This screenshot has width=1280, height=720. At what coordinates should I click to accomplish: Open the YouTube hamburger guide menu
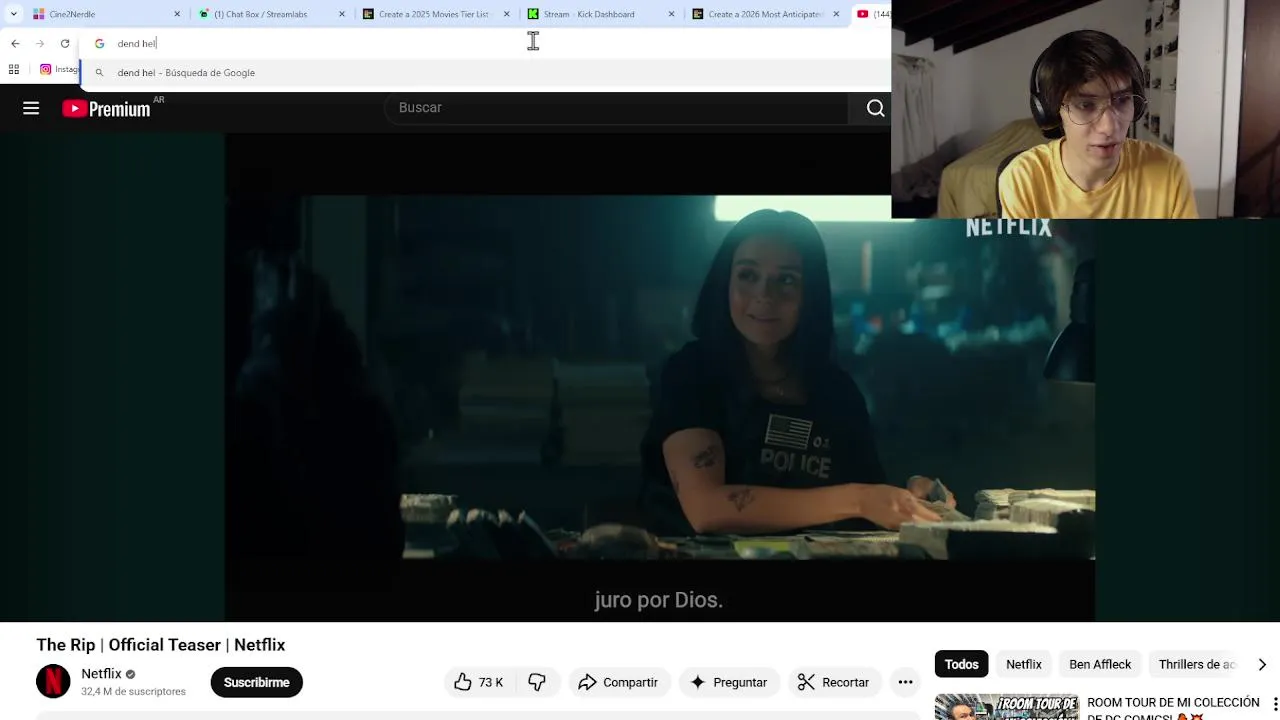(x=31, y=109)
